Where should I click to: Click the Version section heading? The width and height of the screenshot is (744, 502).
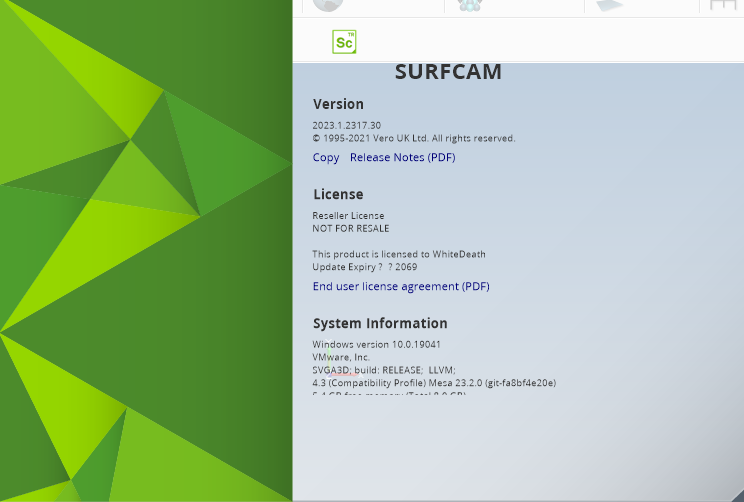[338, 104]
